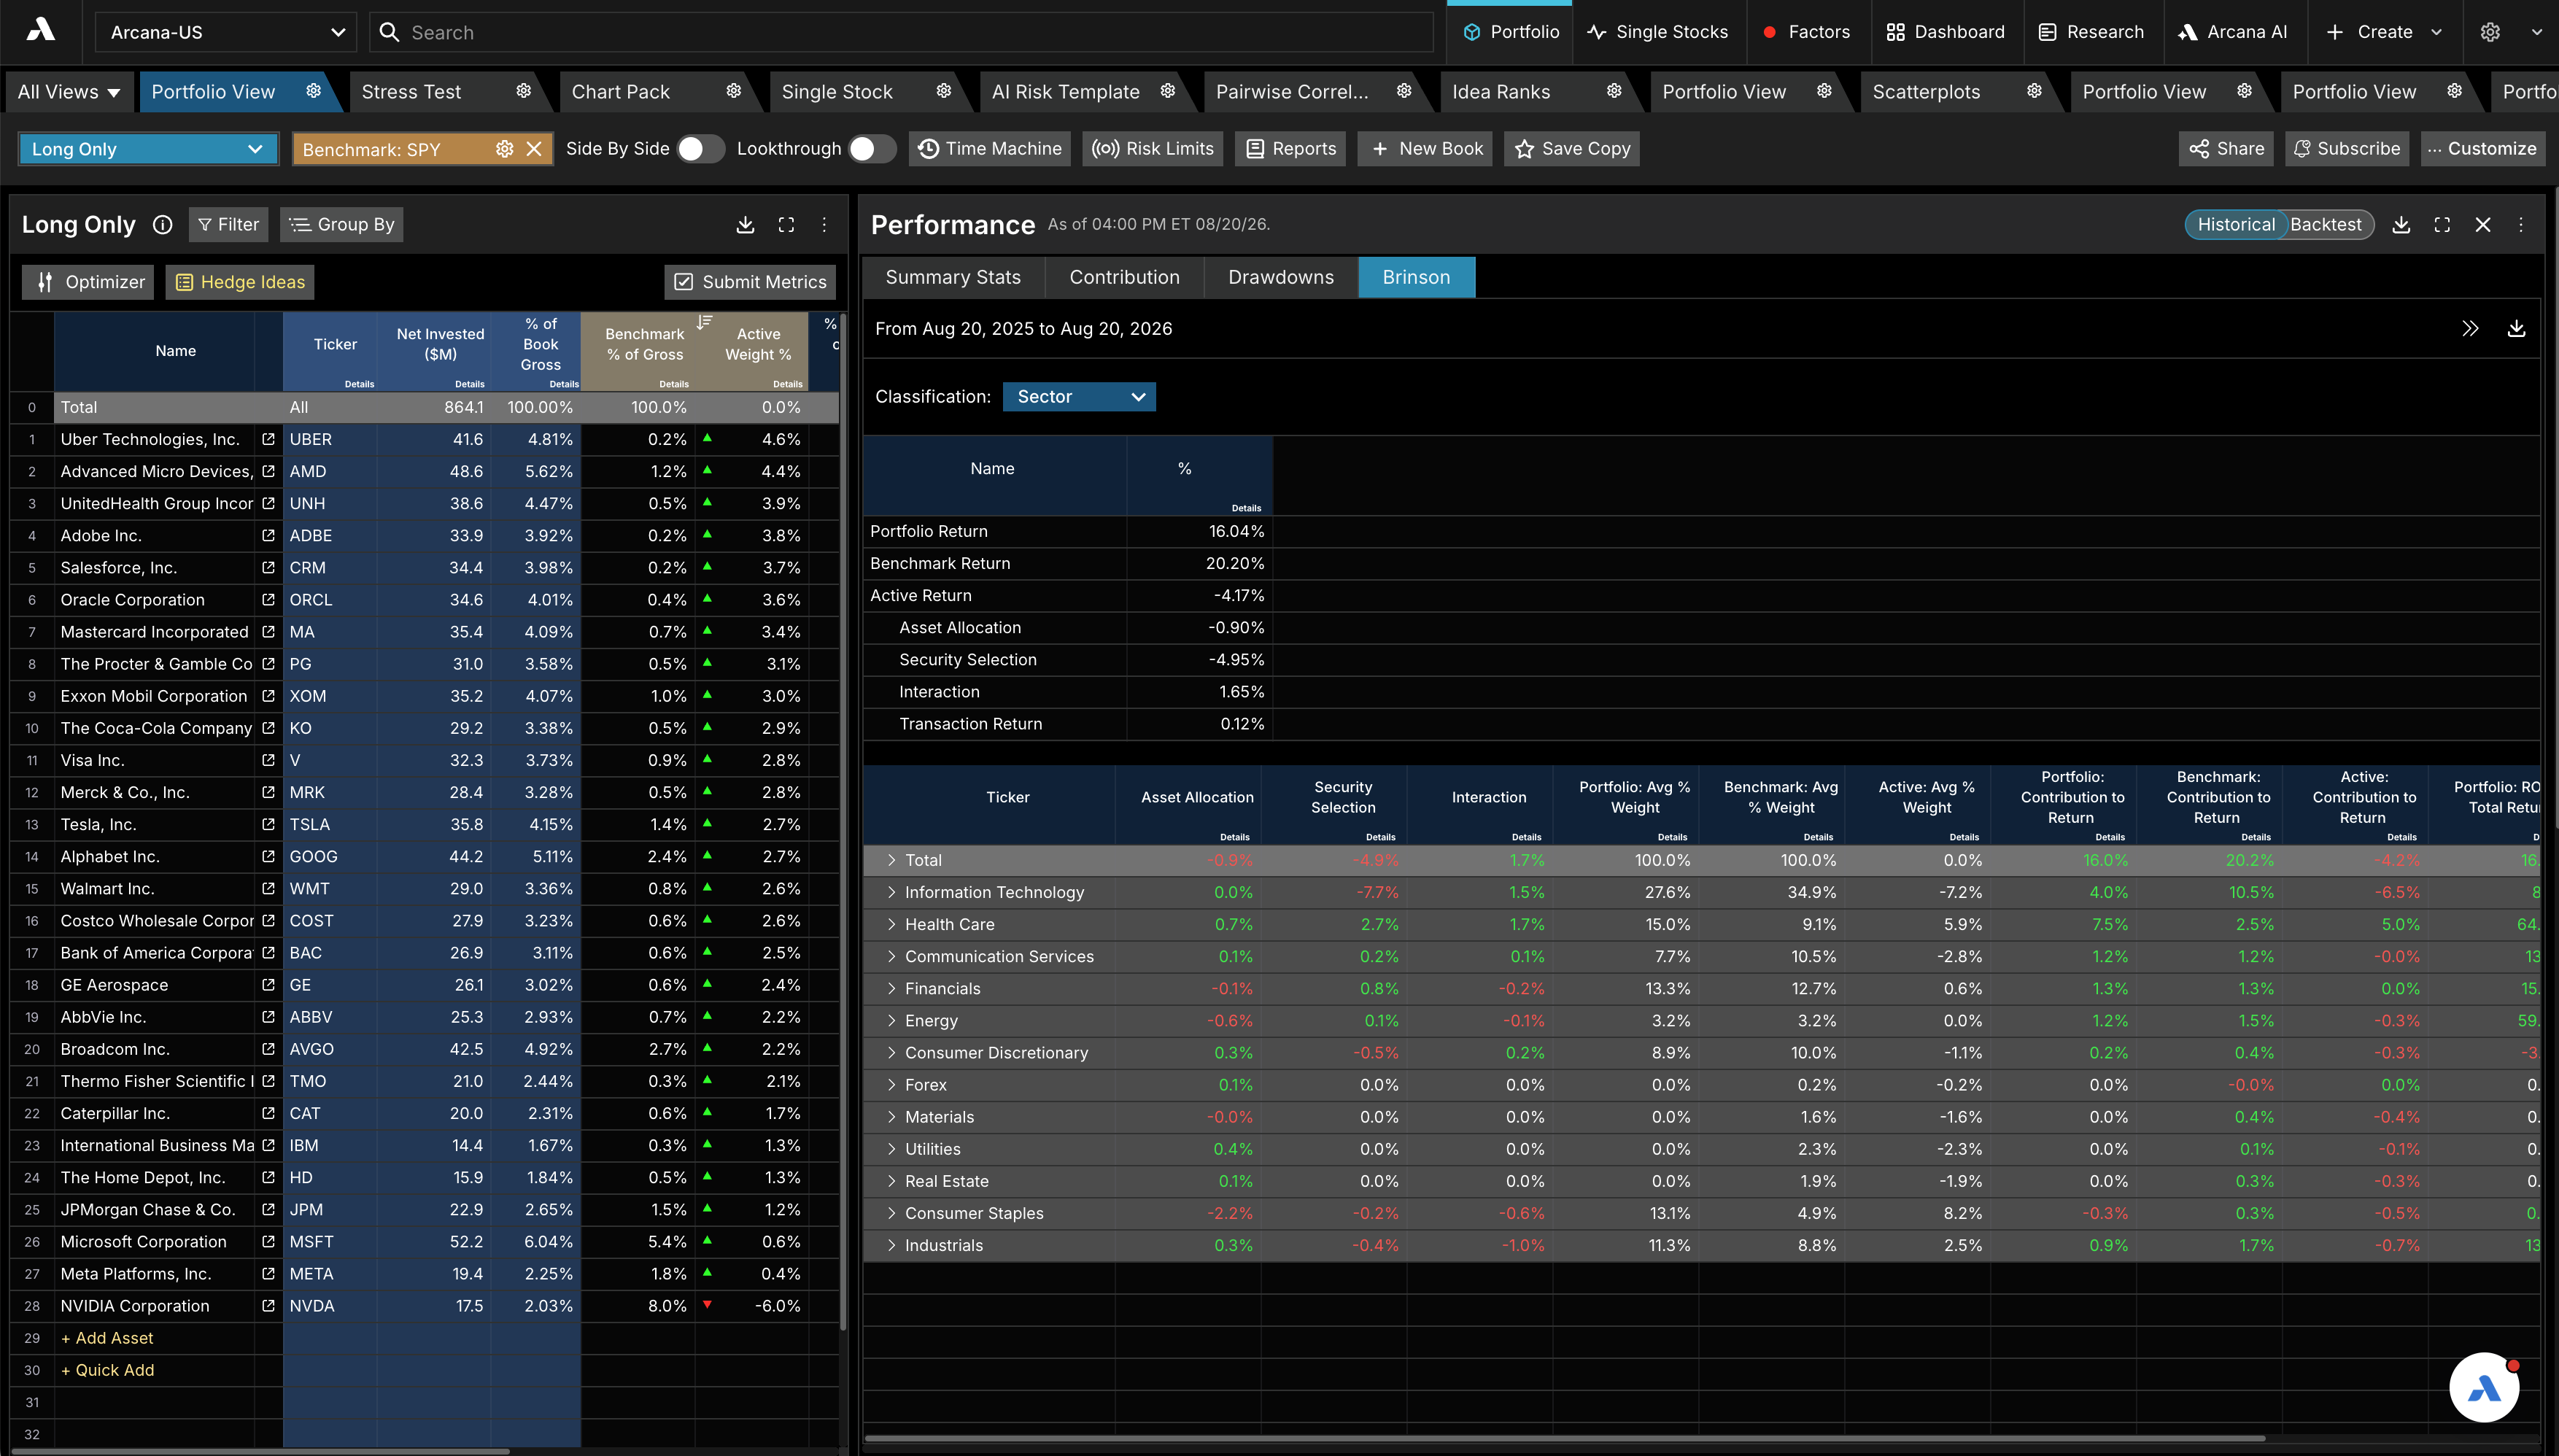
Task: Open gear on Scatterplots tab
Action: [2033, 91]
